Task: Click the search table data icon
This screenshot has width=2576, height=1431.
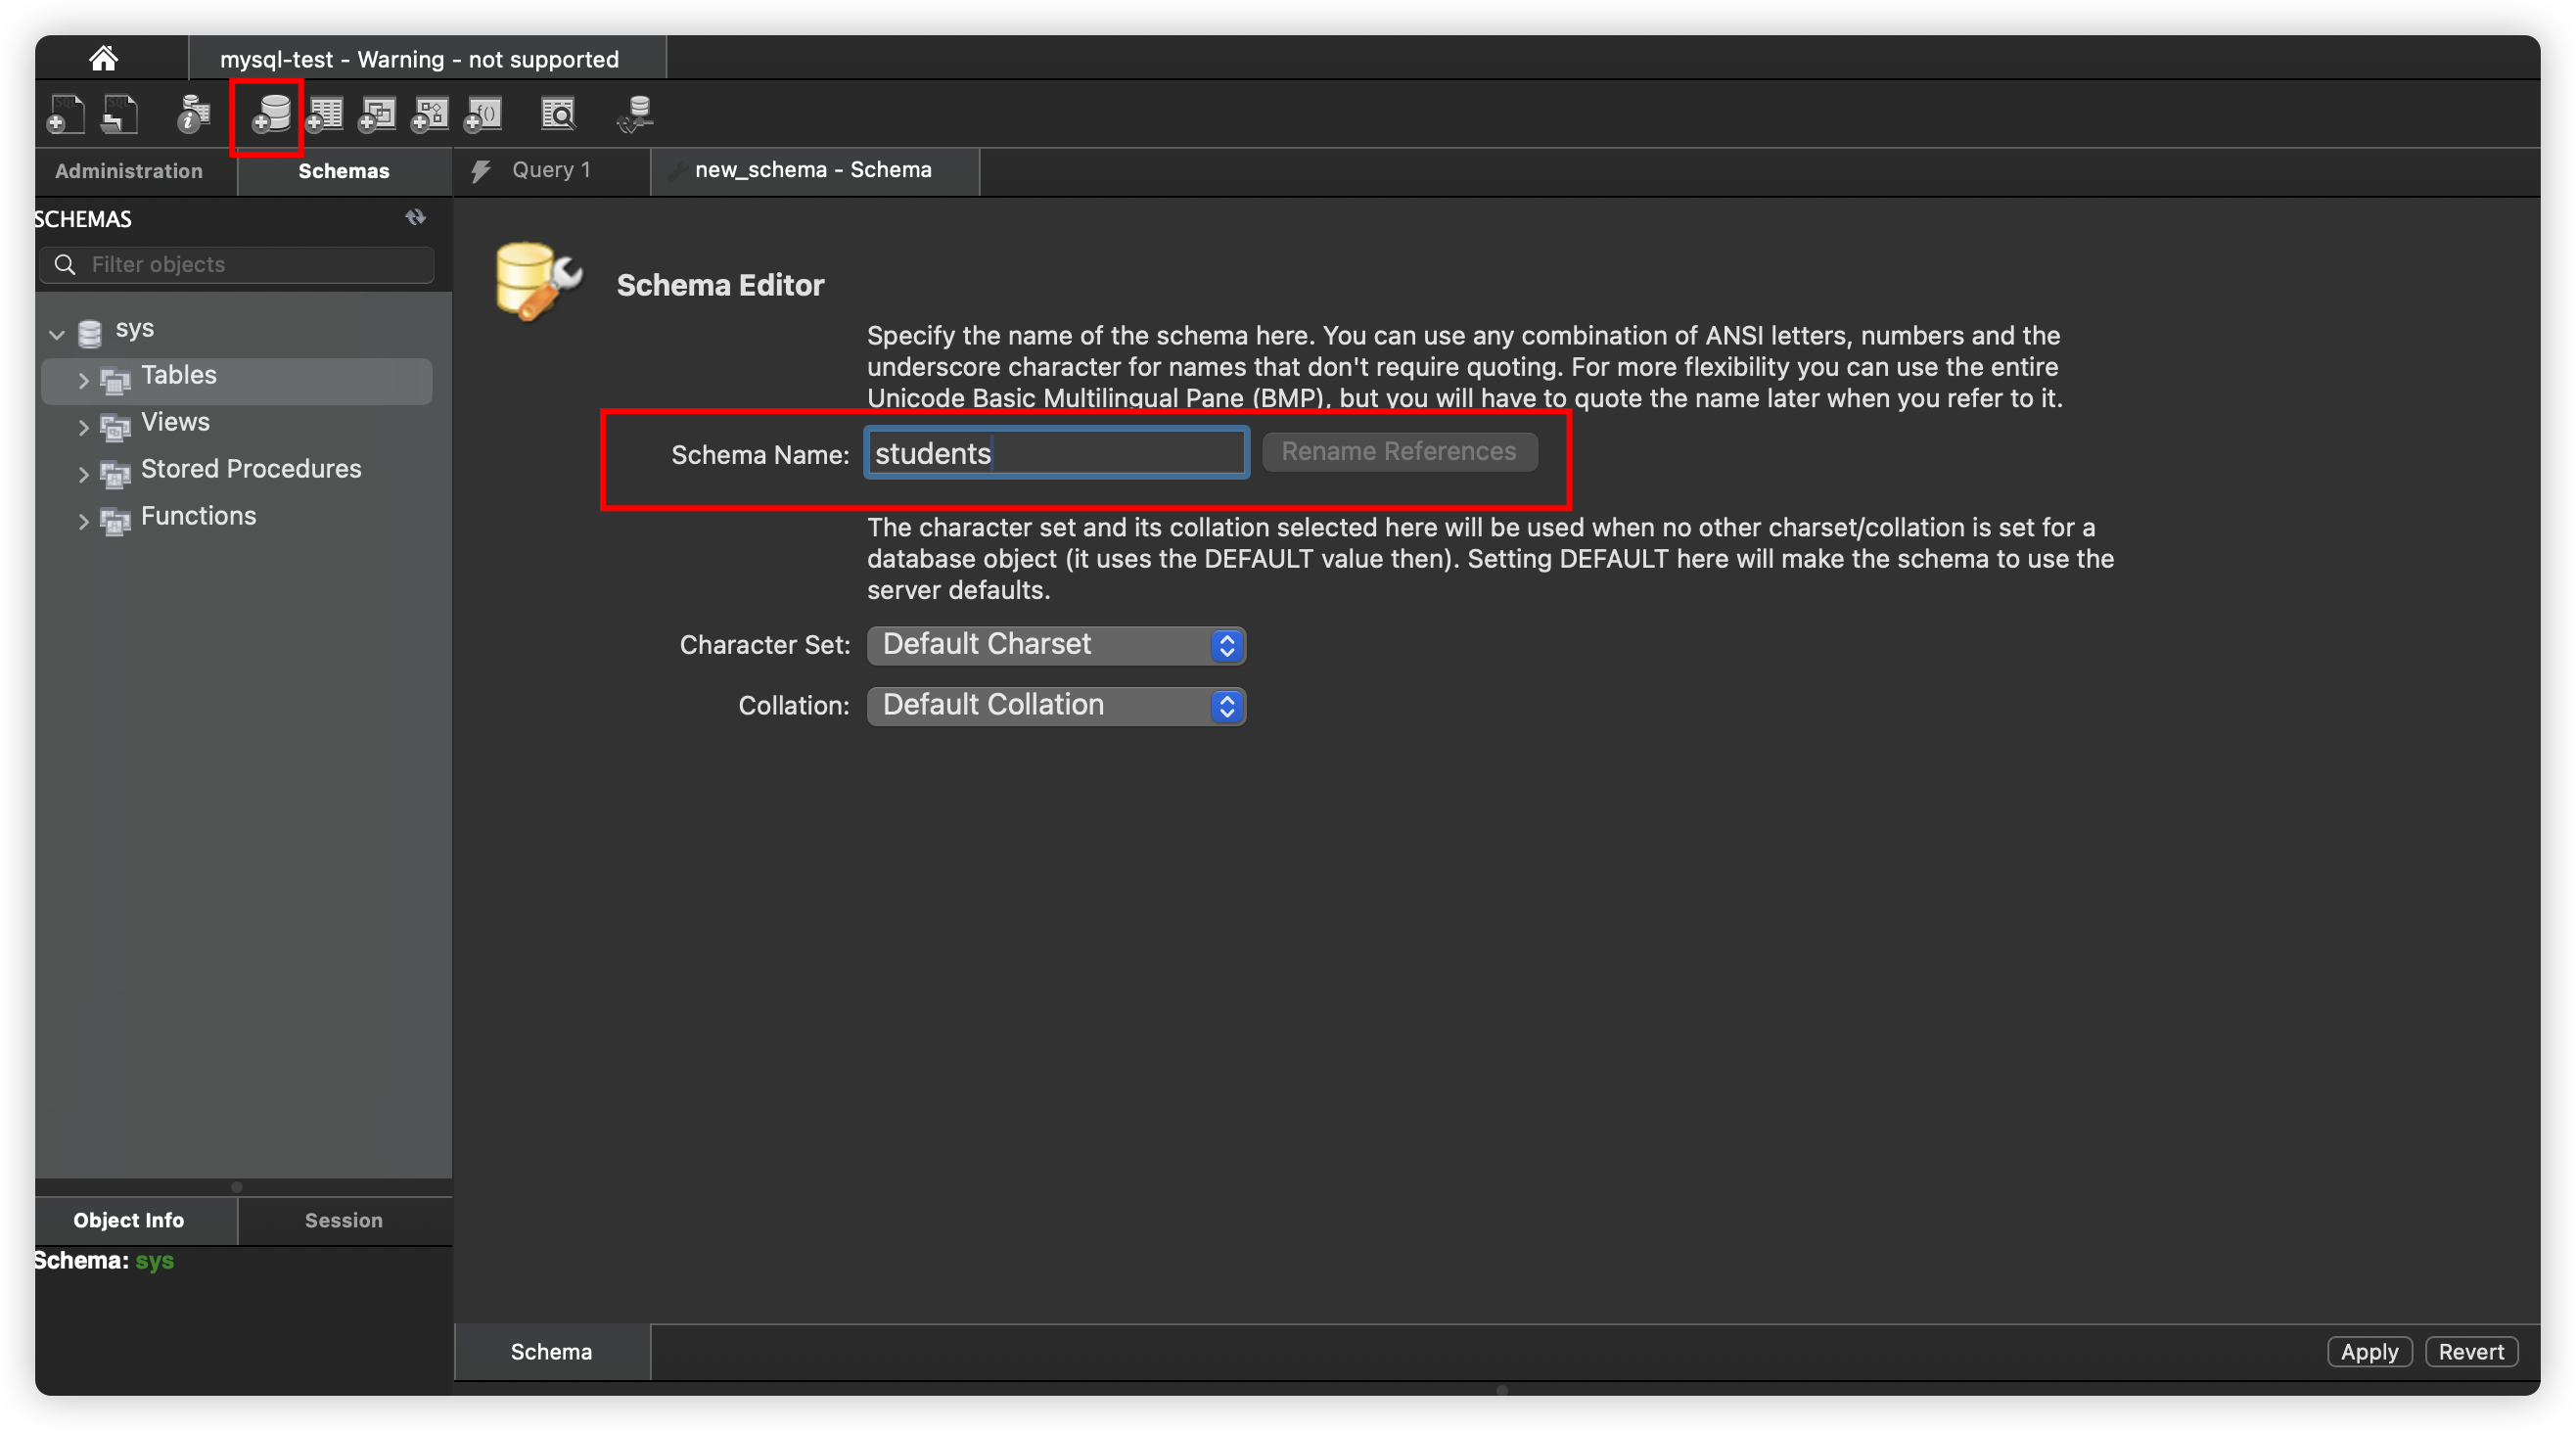Action: click(x=558, y=114)
